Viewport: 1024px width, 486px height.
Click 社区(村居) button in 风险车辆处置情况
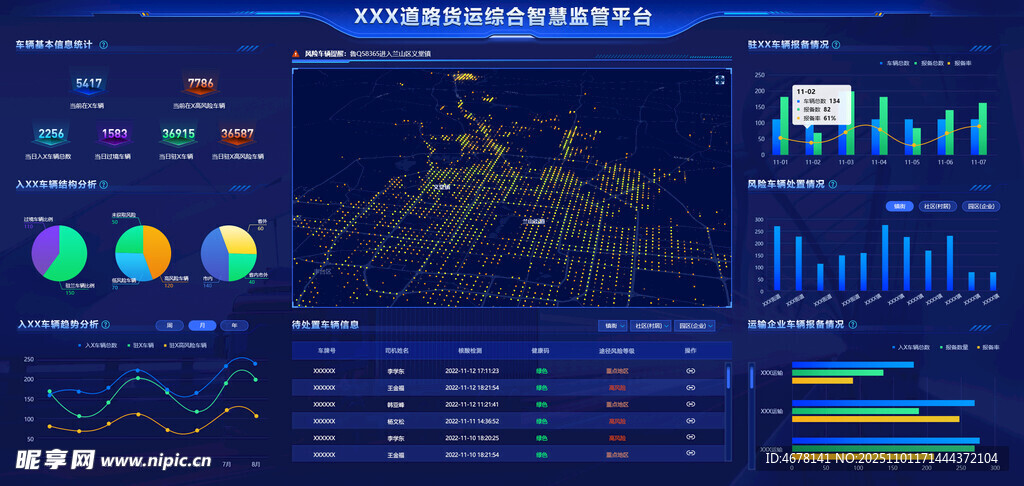tap(937, 207)
